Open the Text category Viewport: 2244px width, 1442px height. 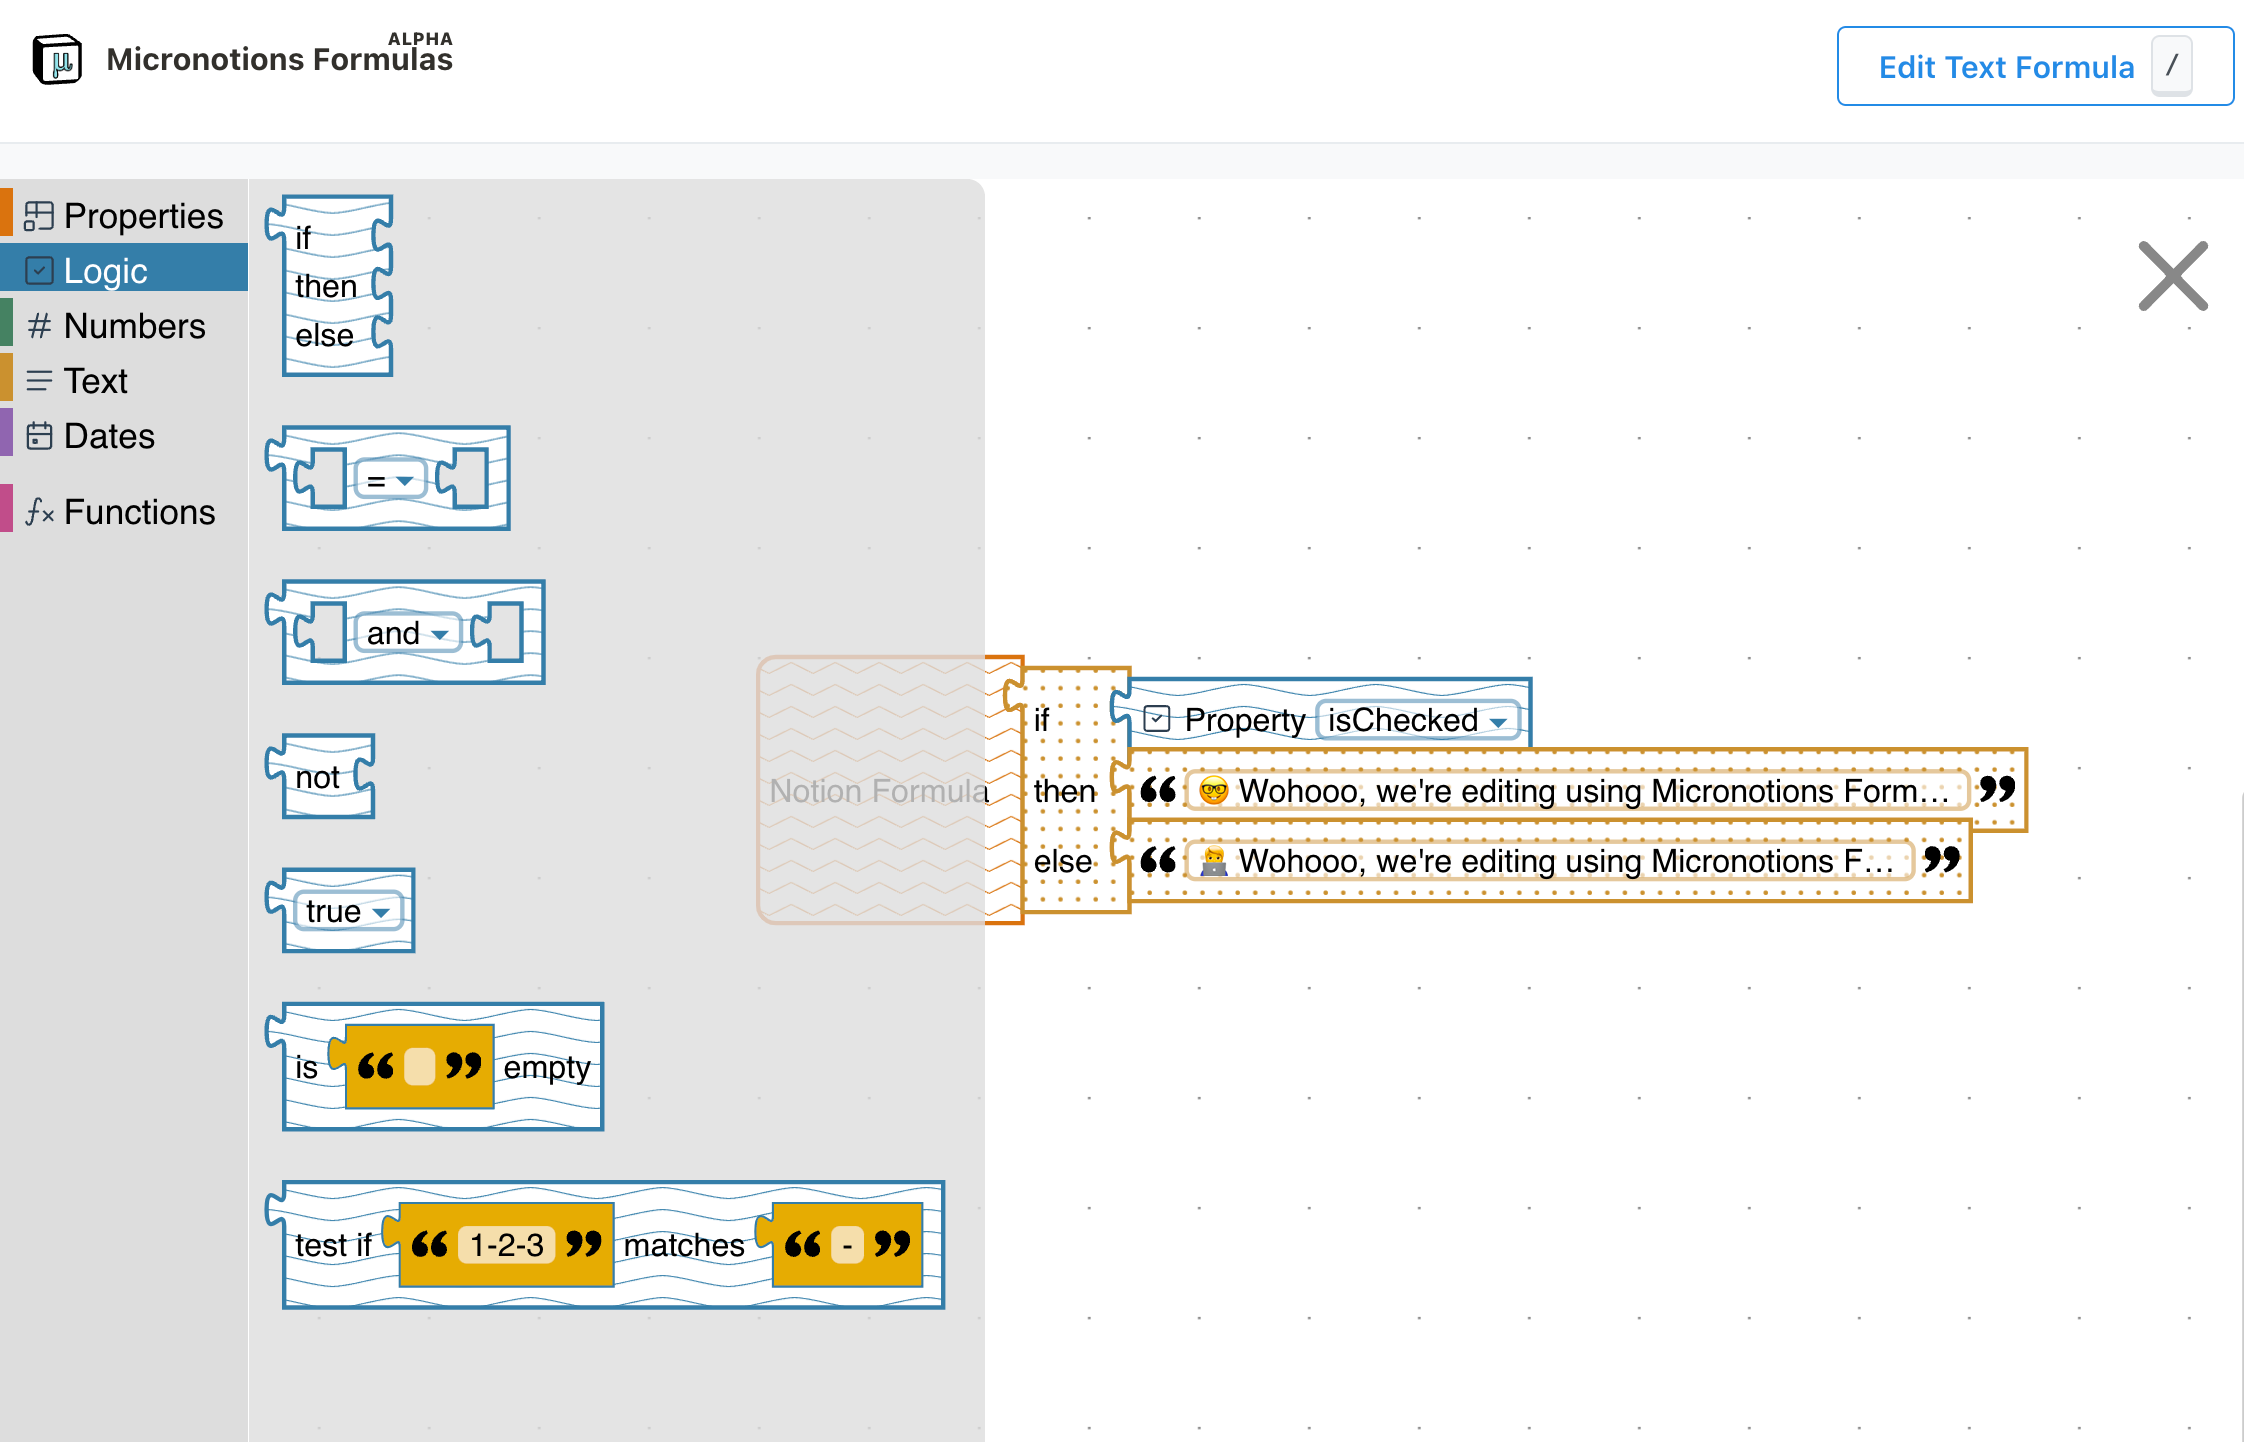[x=124, y=381]
